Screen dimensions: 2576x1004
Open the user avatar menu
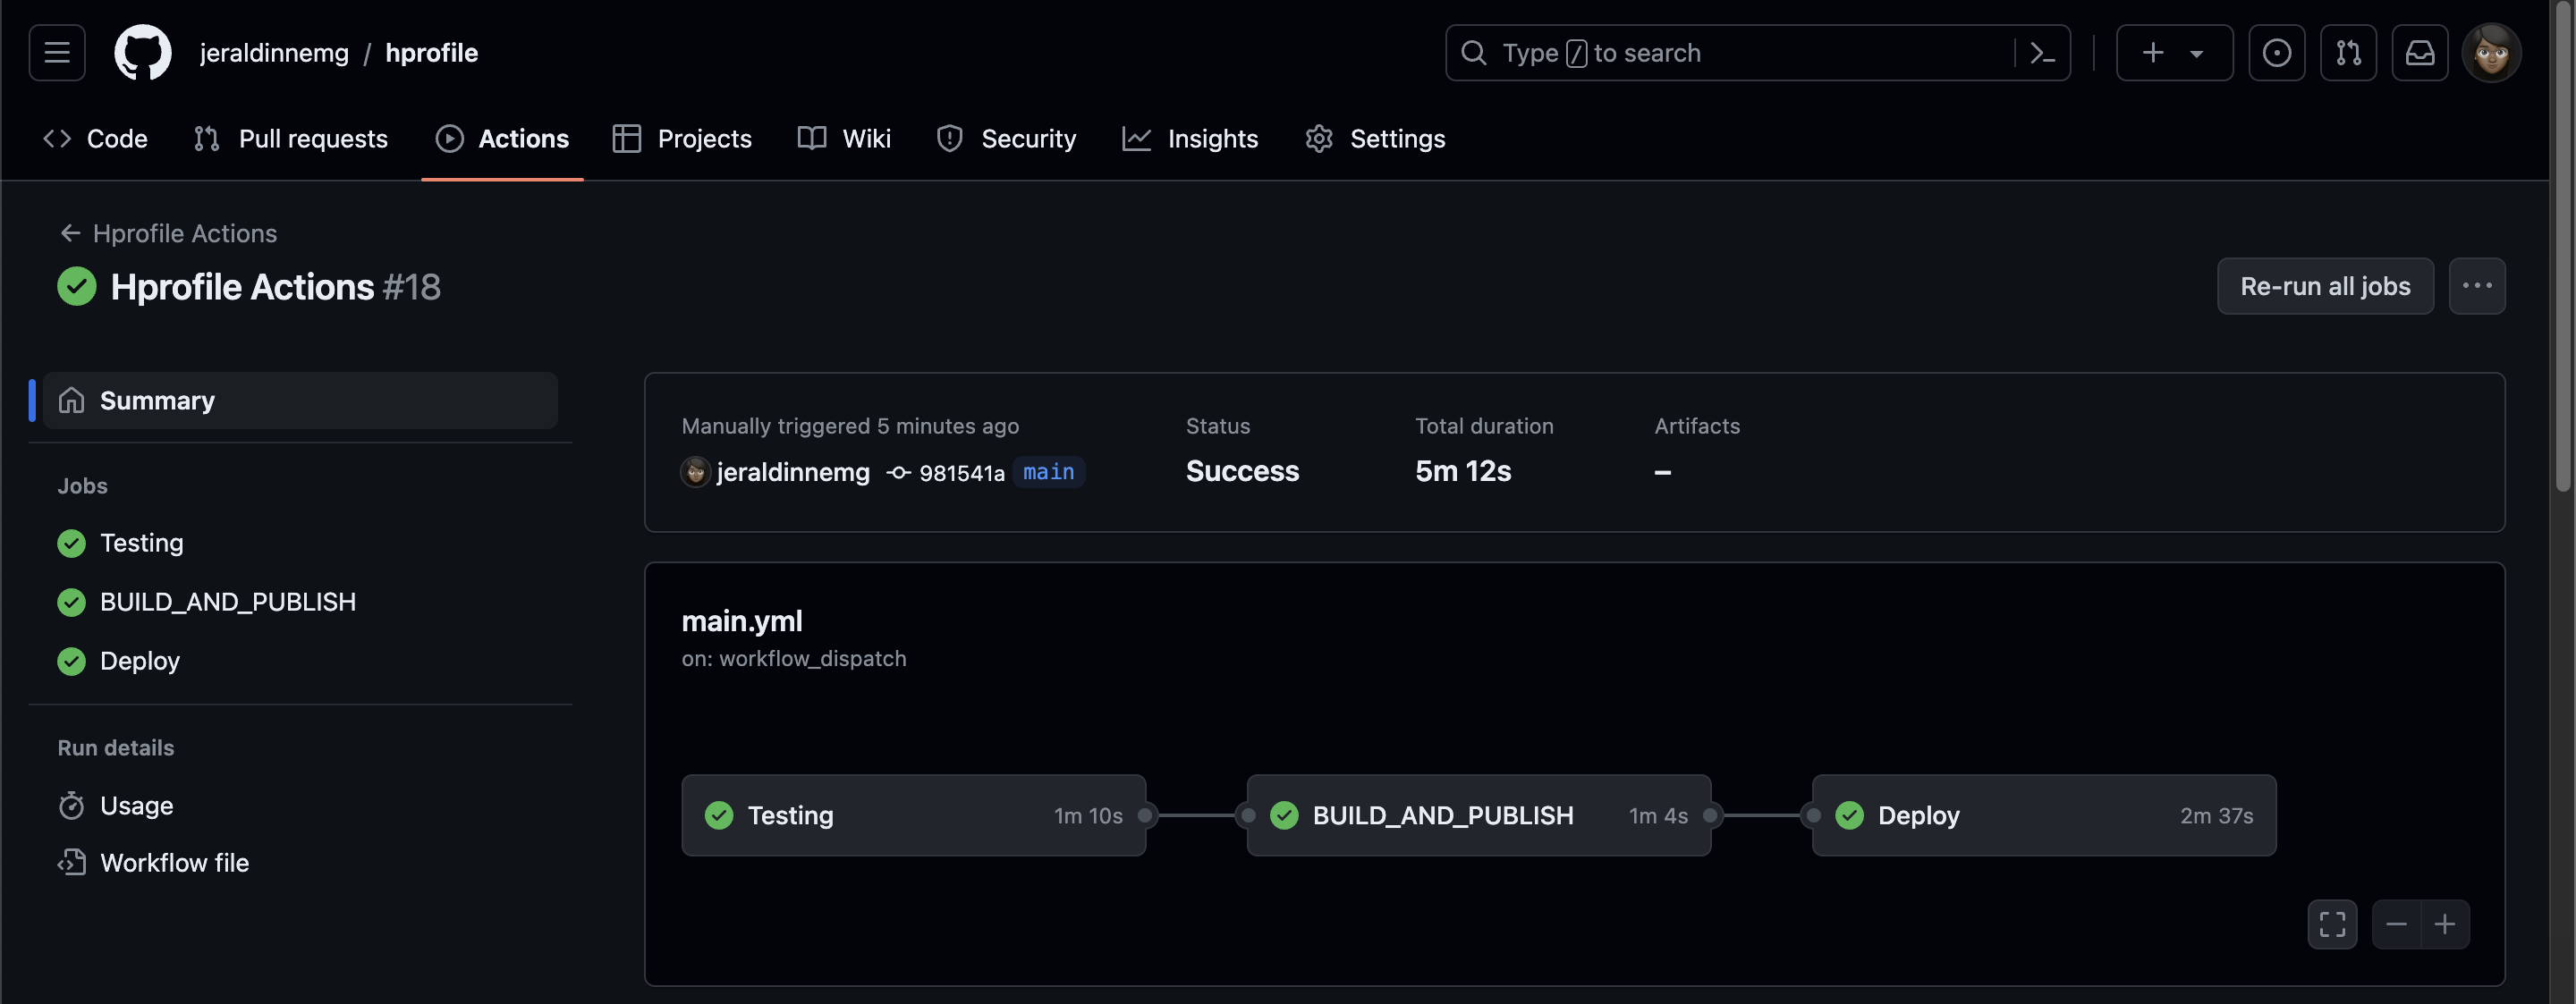click(x=2490, y=53)
